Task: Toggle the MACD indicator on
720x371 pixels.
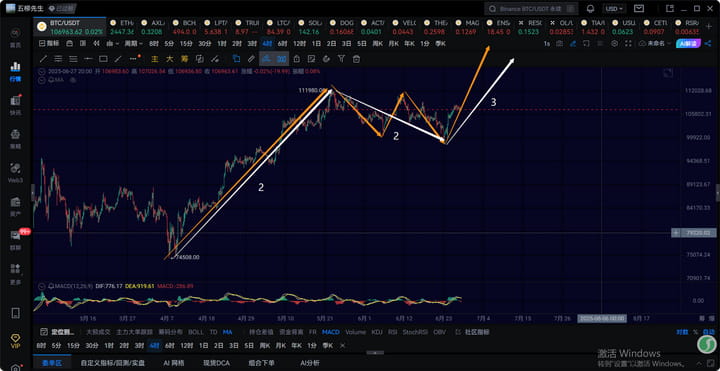Action: click(x=331, y=332)
